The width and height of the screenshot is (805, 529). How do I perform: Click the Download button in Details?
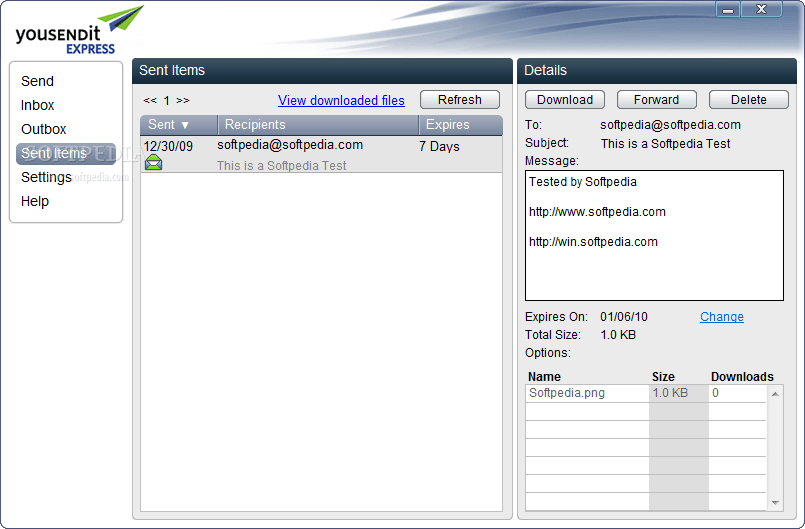pyautogui.click(x=565, y=100)
